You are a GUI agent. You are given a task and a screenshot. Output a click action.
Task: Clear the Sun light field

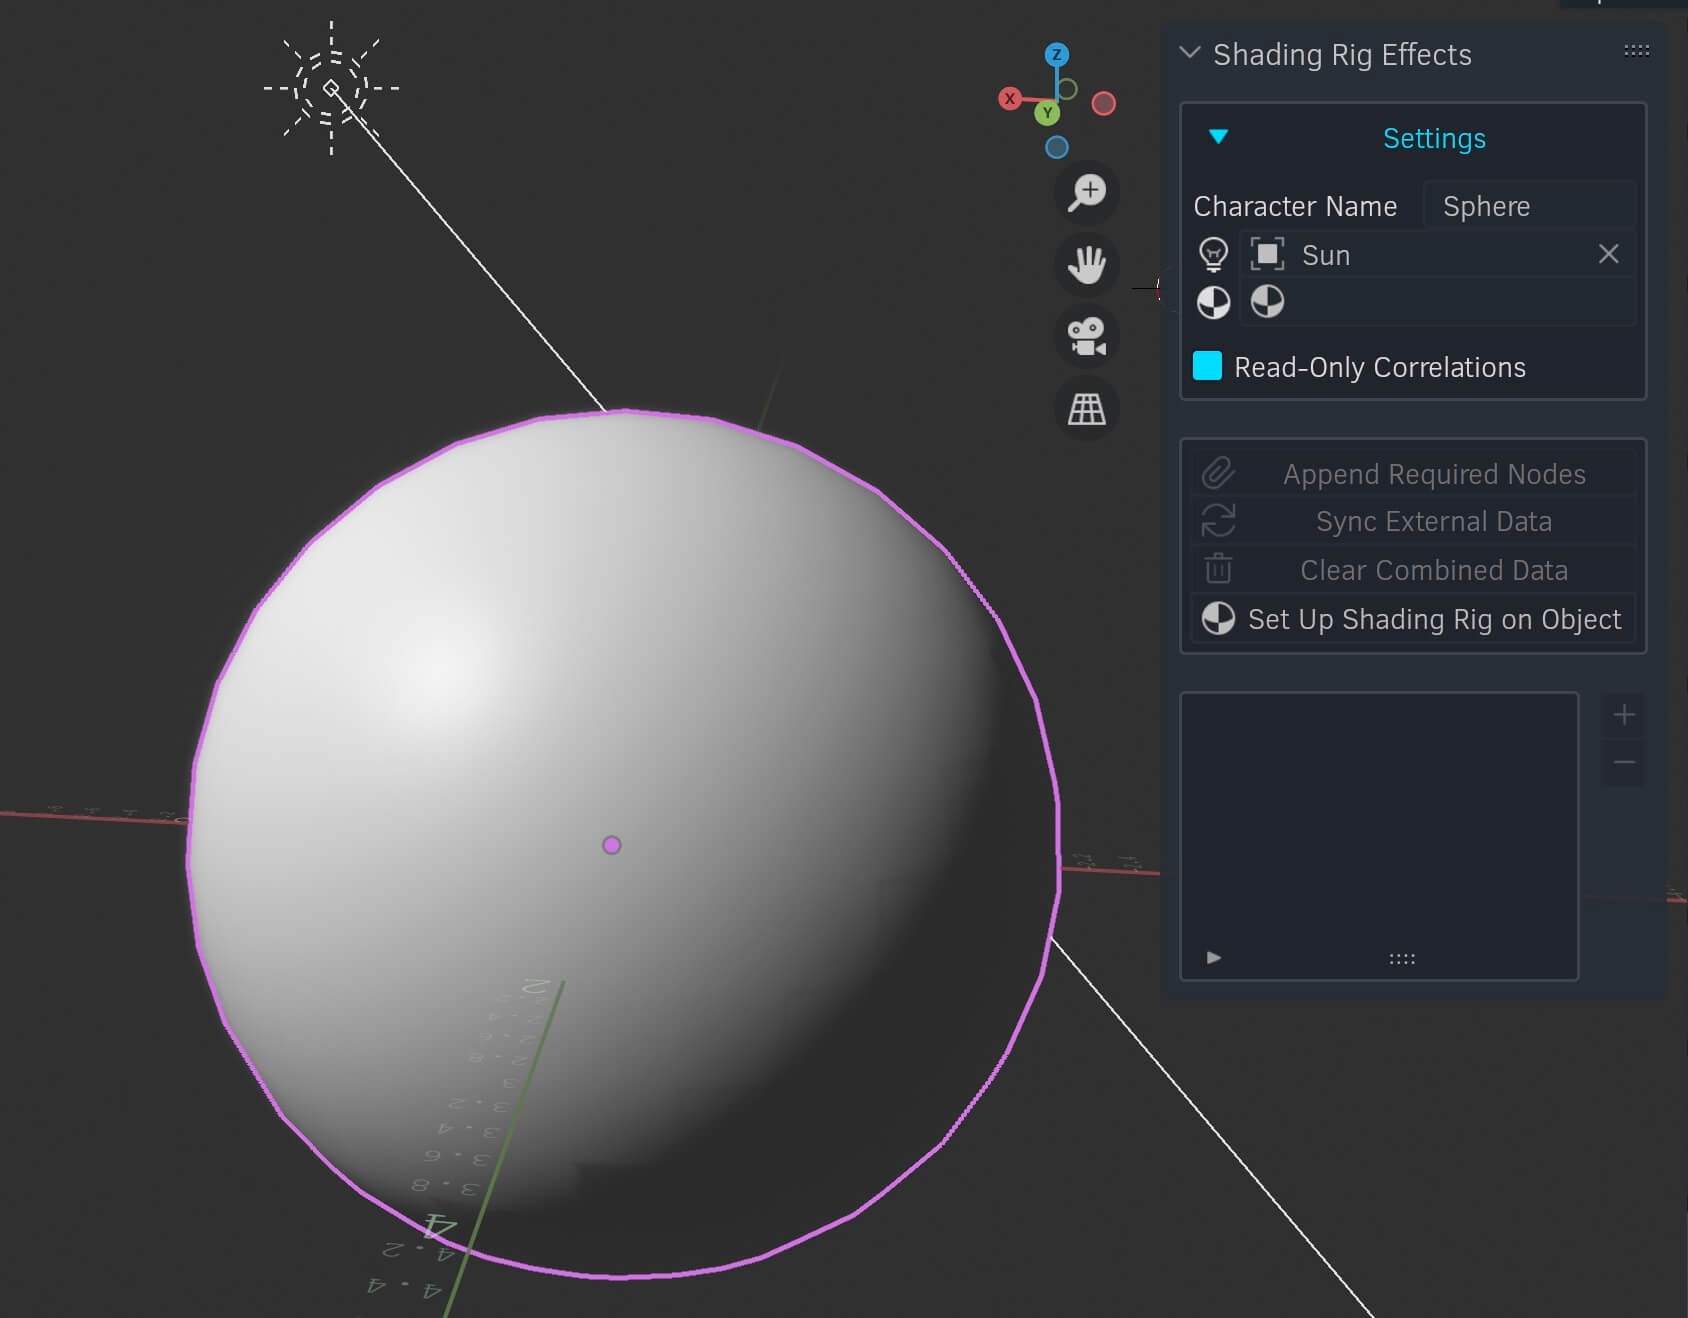1608,254
